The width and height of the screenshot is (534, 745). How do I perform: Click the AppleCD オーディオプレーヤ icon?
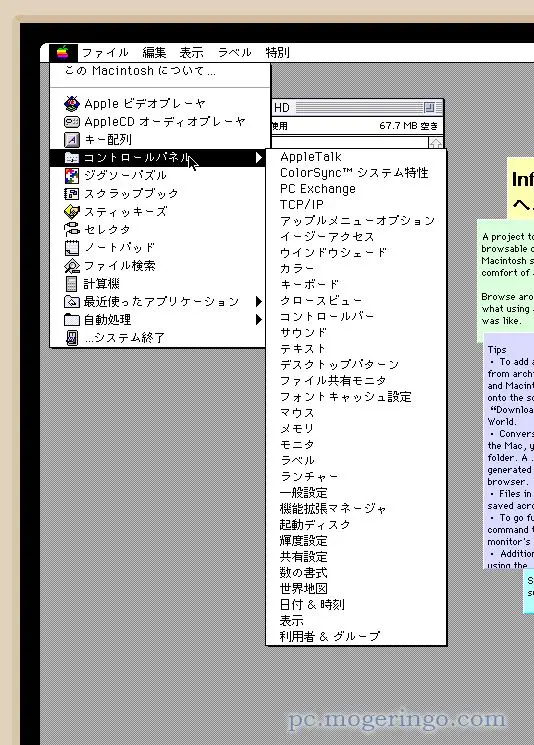point(72,122)
